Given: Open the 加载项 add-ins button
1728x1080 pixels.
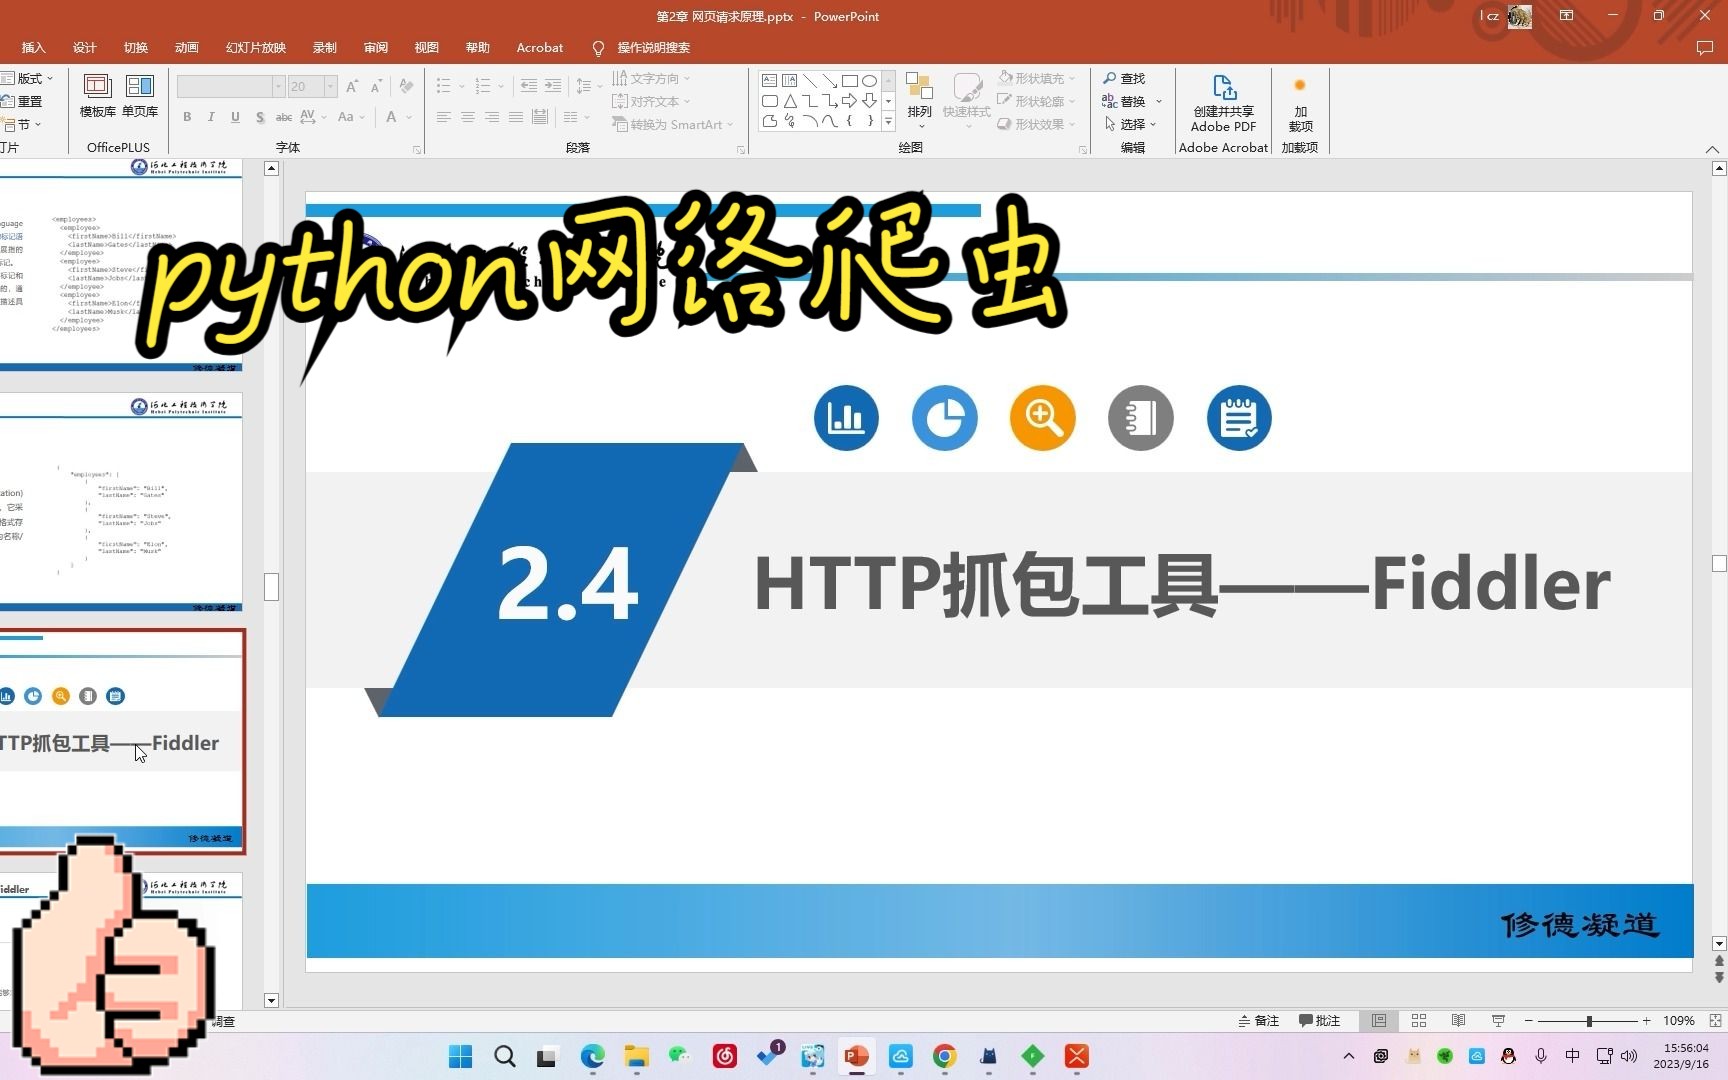Looking at the screenshot, I should 1300,103.
